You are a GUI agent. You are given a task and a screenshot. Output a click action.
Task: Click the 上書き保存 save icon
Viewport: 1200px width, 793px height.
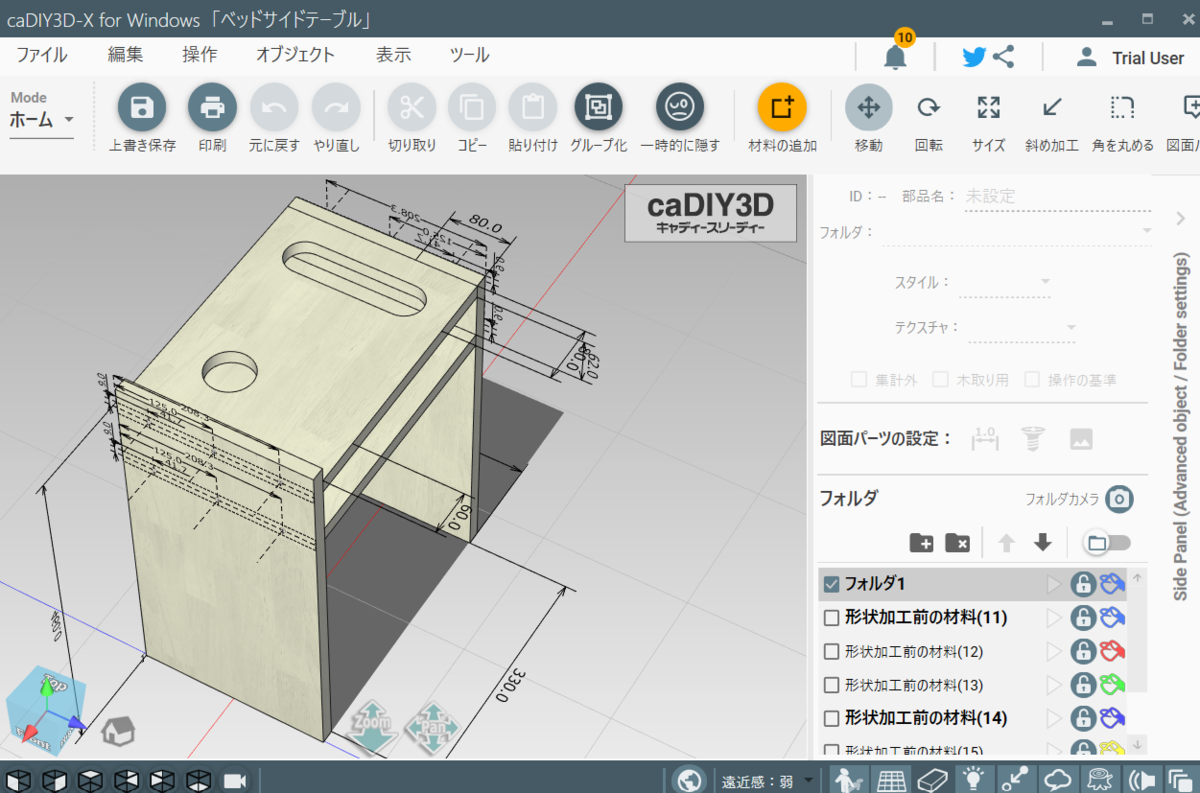142,107
